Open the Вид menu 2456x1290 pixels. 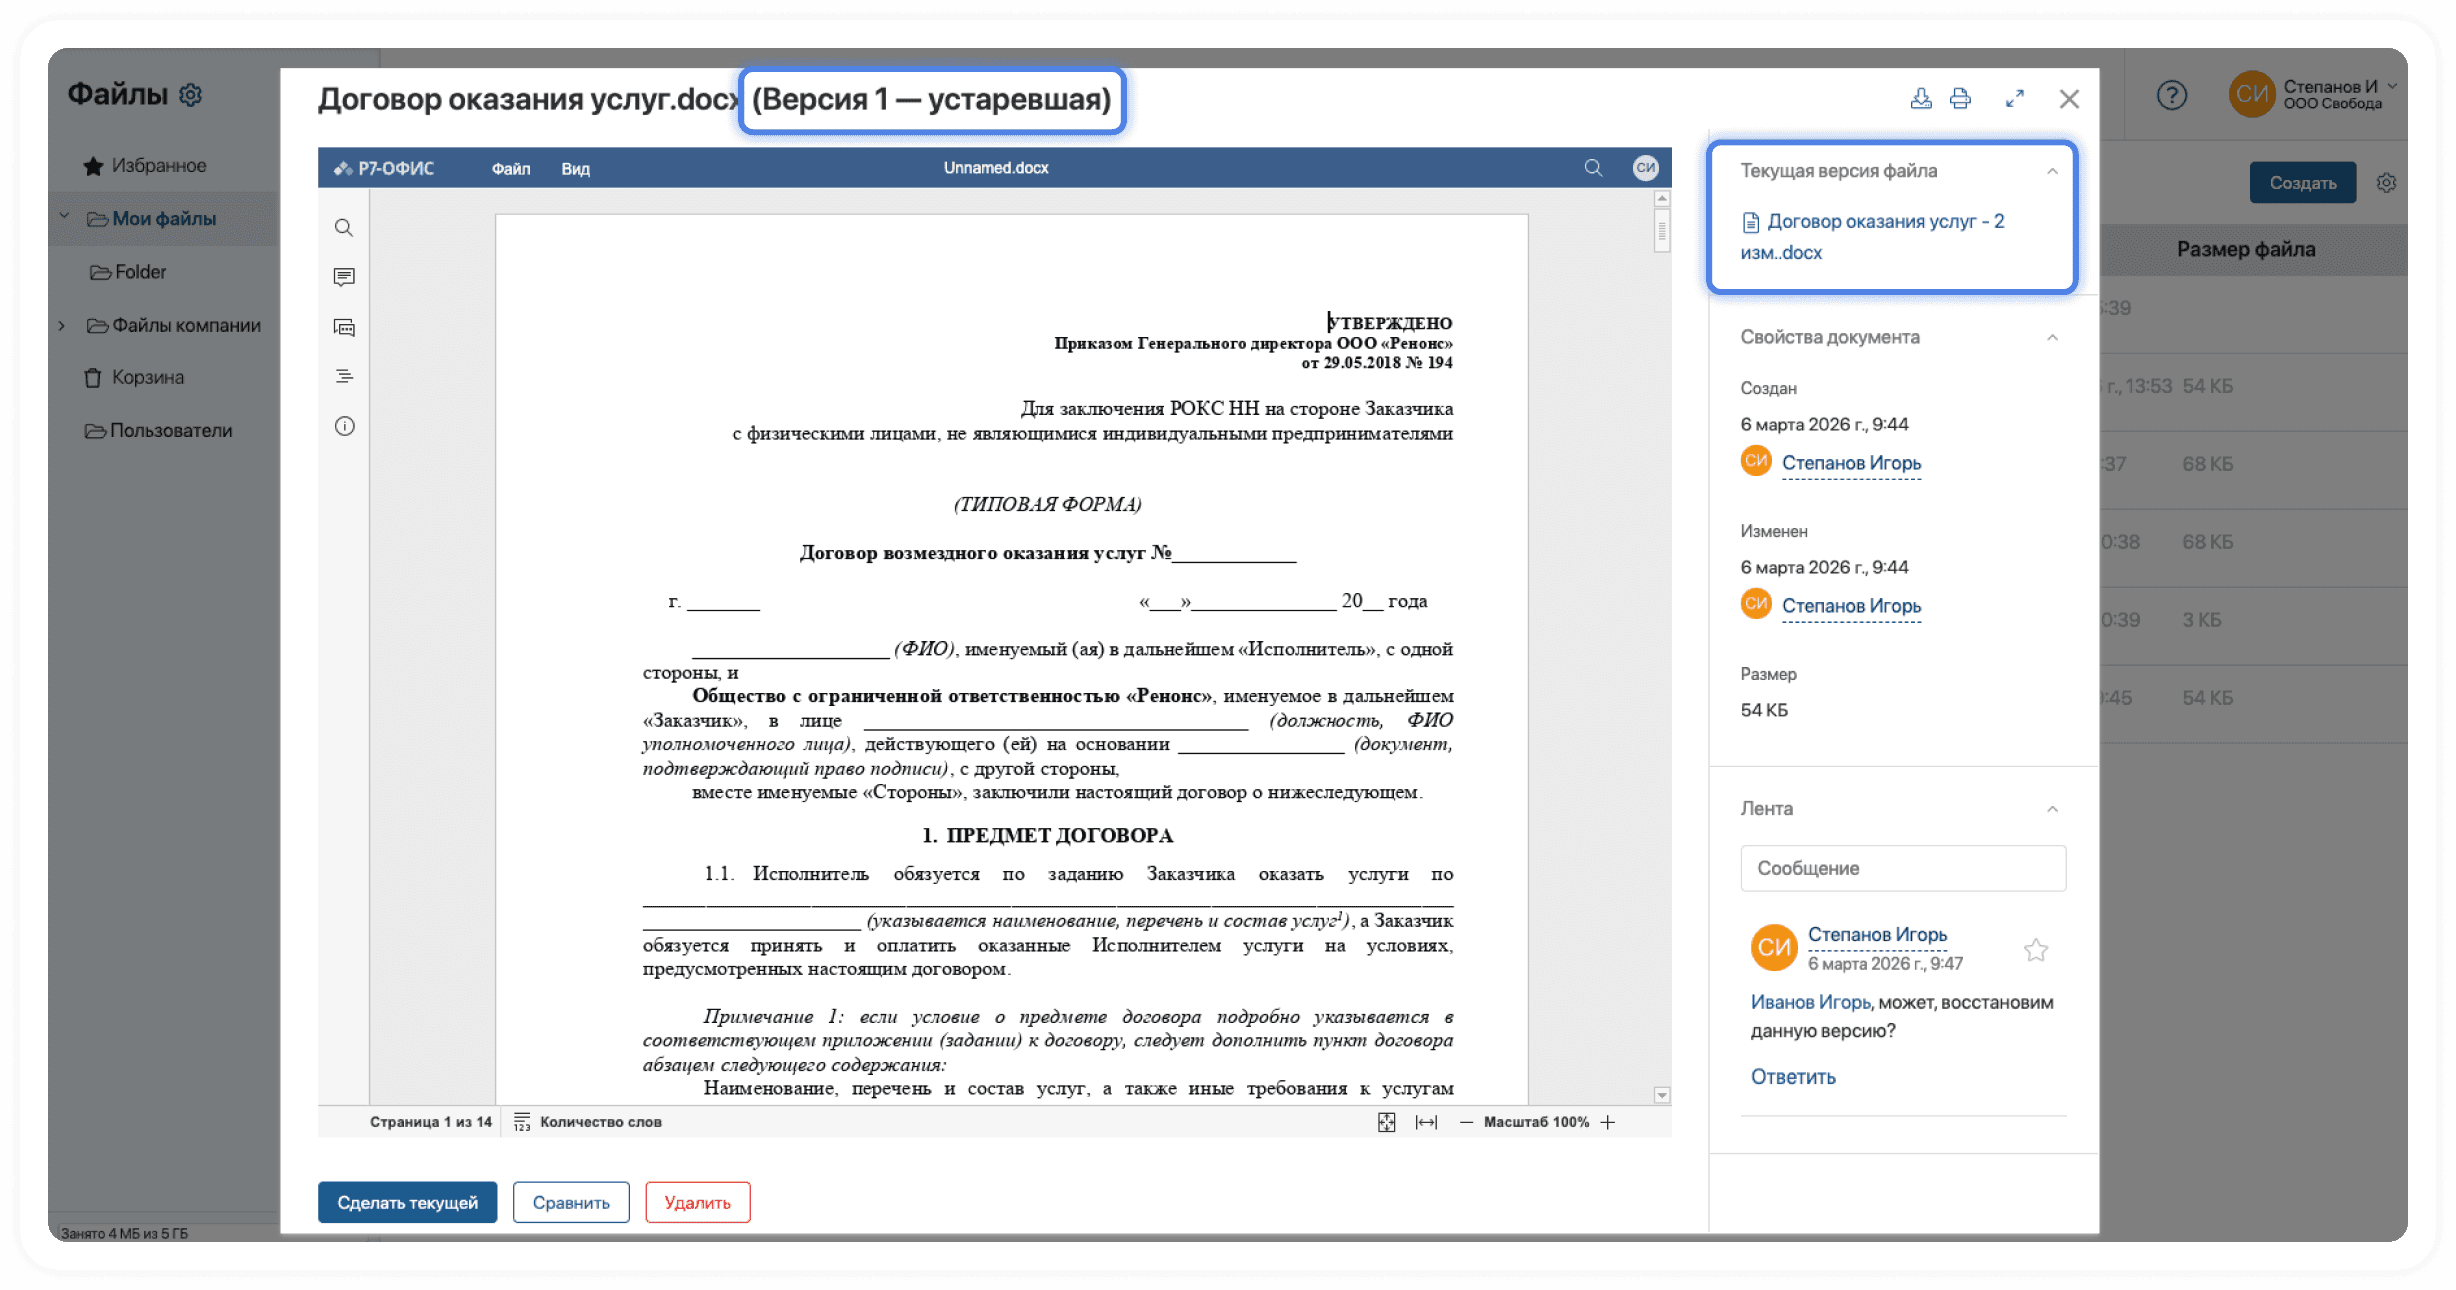tap(575, 168)
